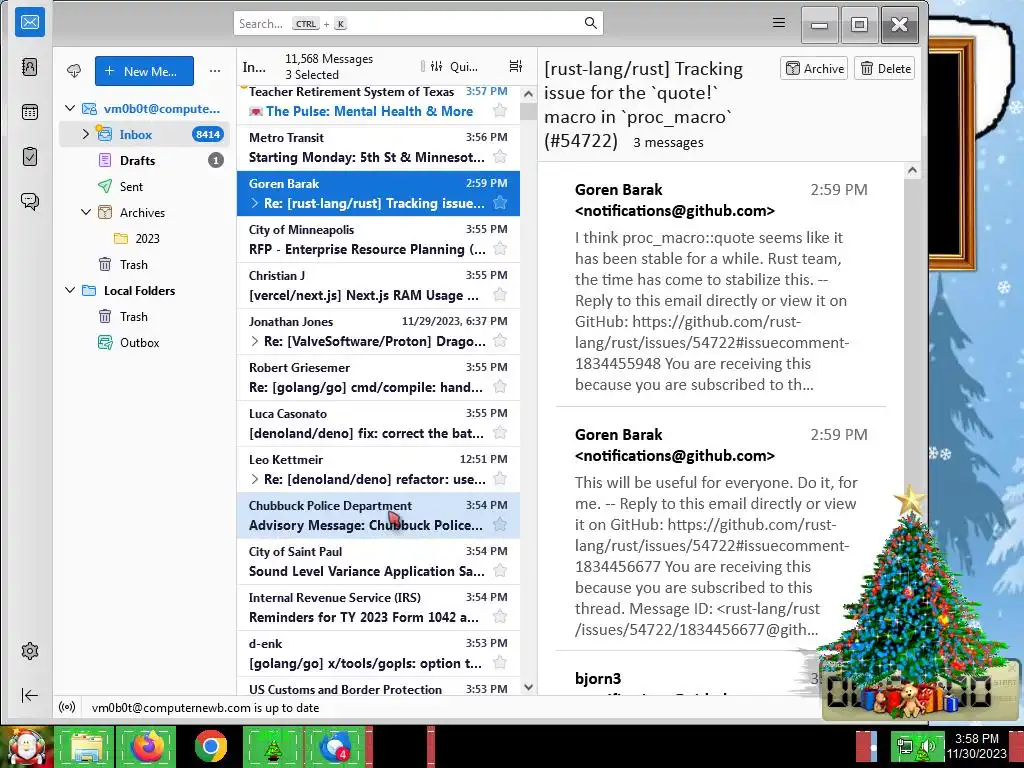Open Teacher Retirement System message
This screenshot has width=1024, height=768.
pyautogui.click(x=378, y=103)
